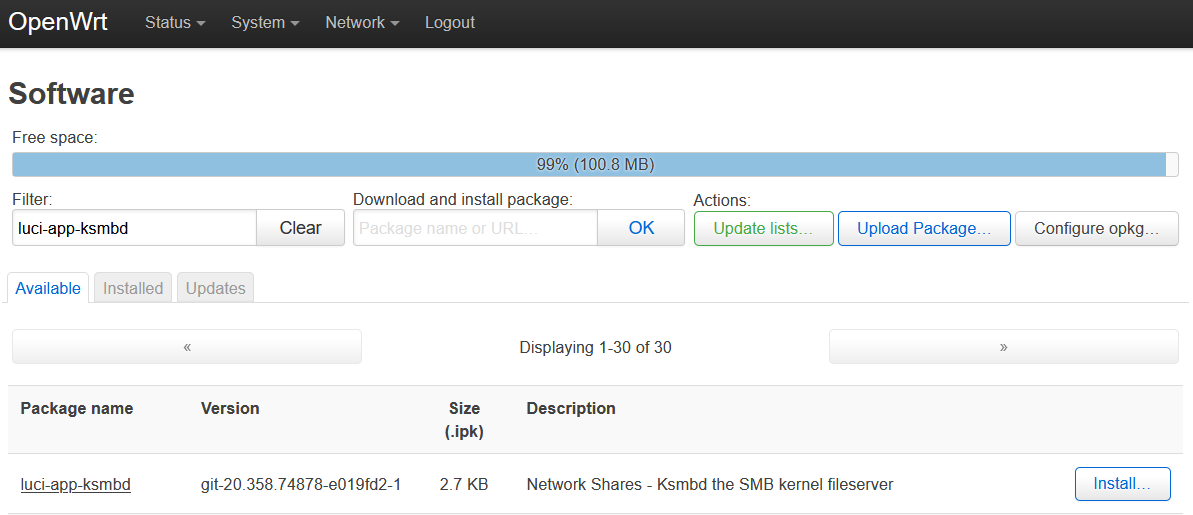The image size is (1193, 515).
Task: Click the free space progress bar
Action: click(x=596, y=164)
